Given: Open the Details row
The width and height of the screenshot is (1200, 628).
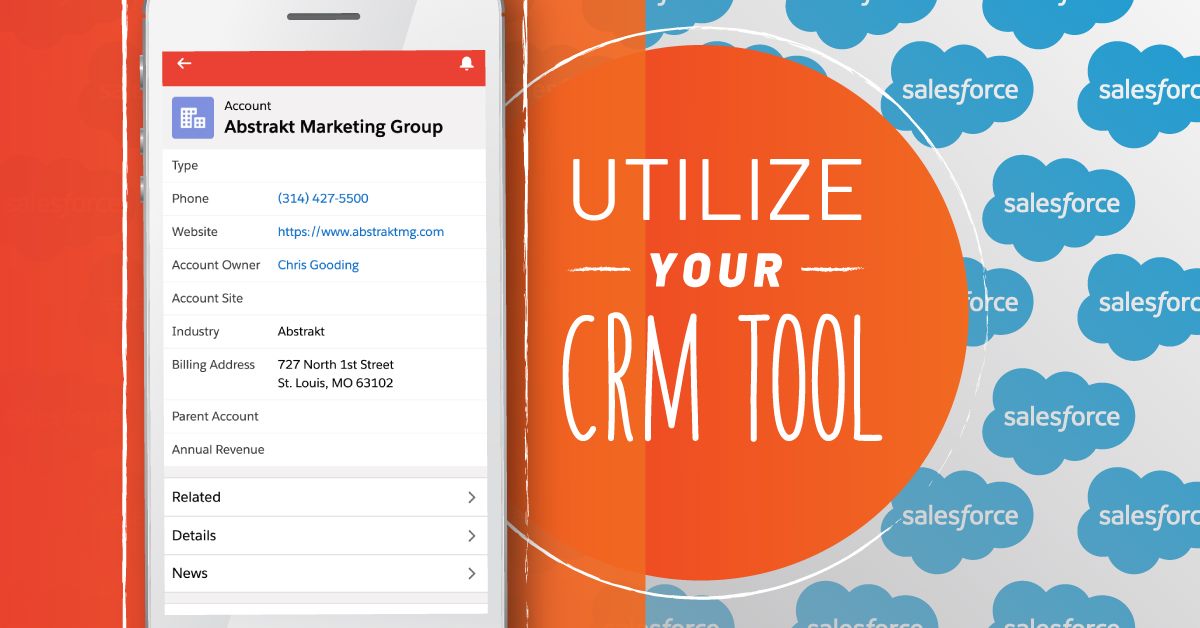Looking at the screenshot, I should pos(325,536).
